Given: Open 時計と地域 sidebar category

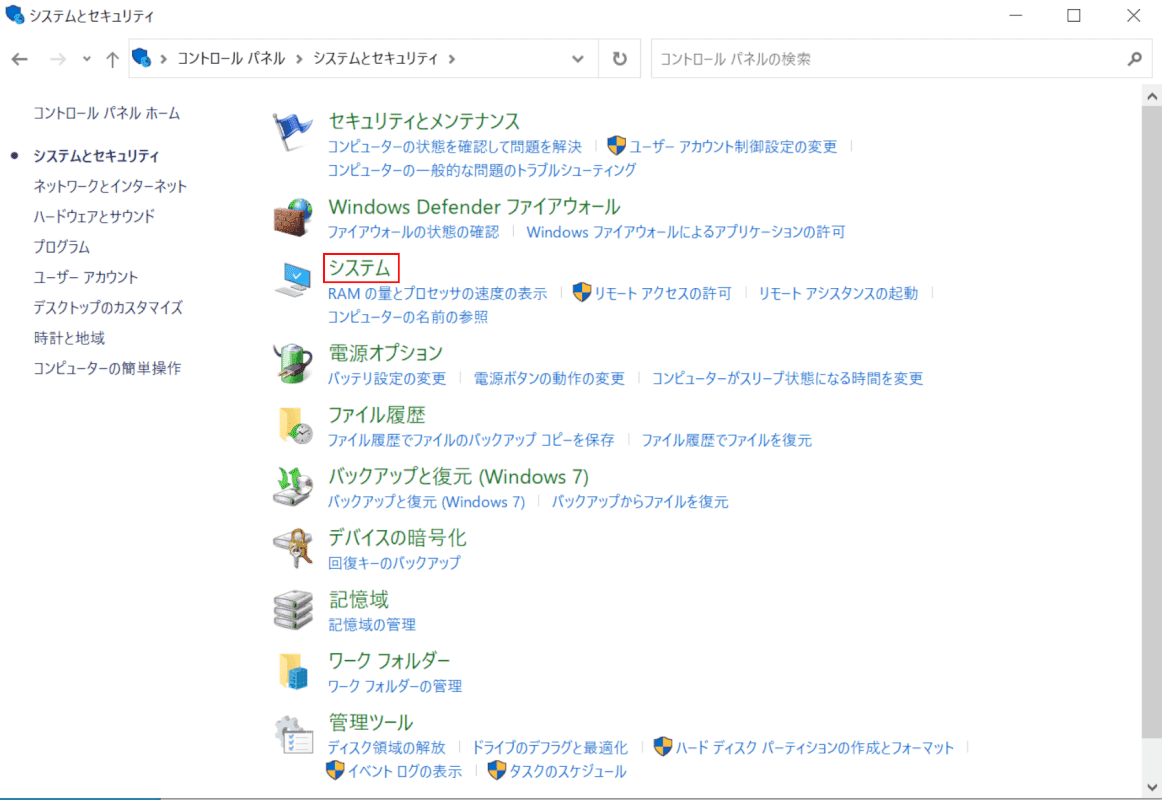Looking at the screenshot, I should tap(70, 338).
